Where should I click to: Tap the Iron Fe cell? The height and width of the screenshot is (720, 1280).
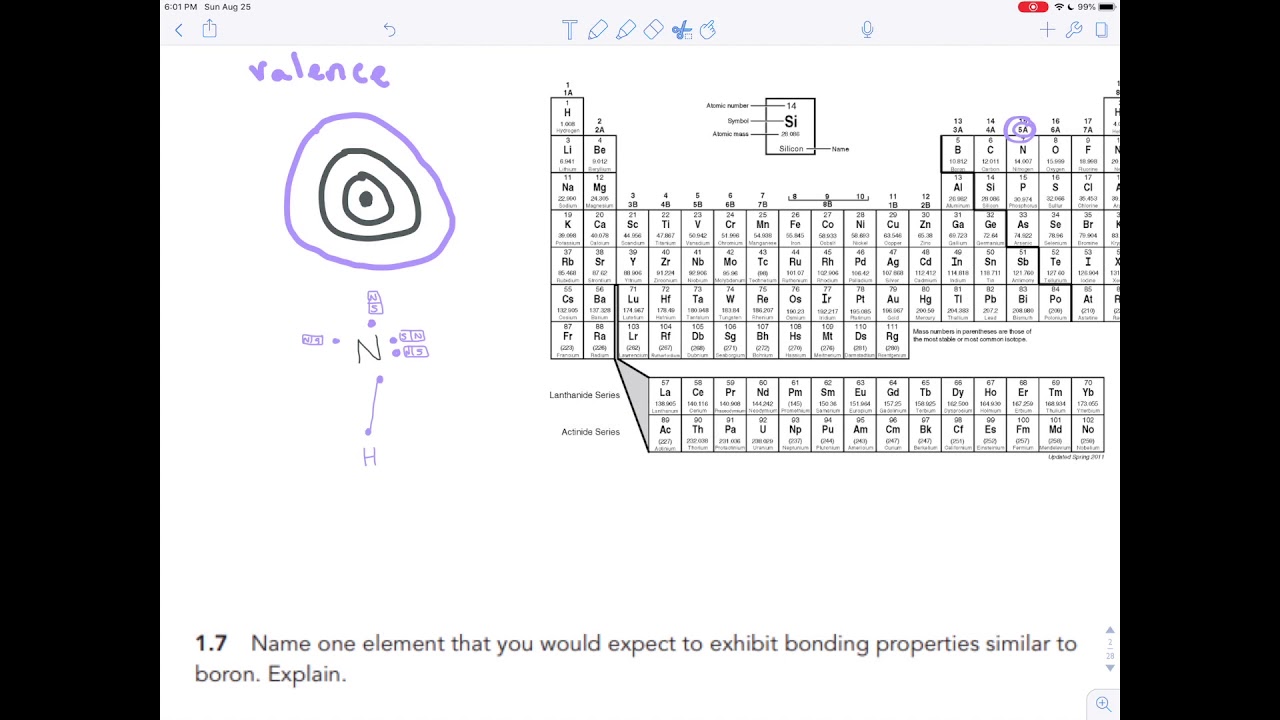795,228
